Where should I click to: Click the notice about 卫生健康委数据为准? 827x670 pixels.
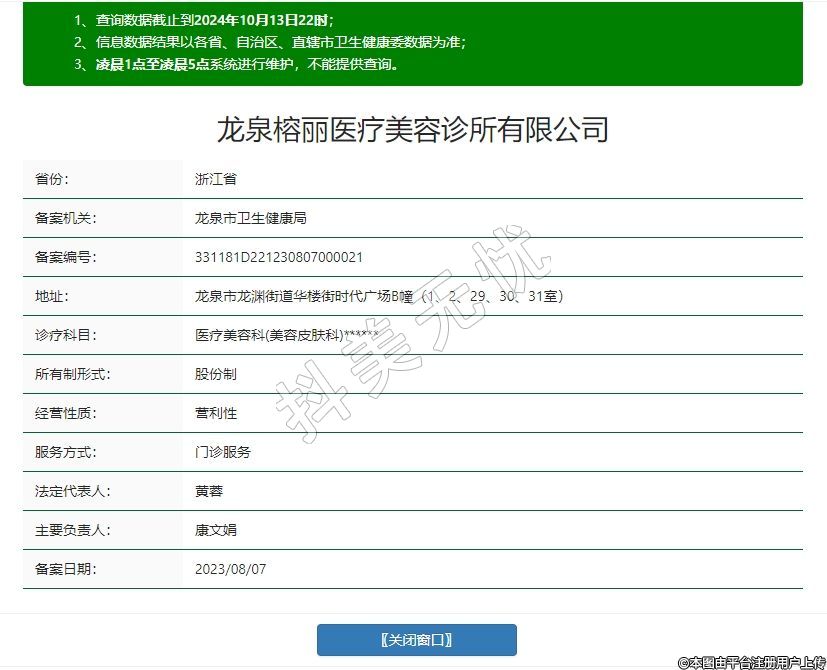tap(270, 42)
